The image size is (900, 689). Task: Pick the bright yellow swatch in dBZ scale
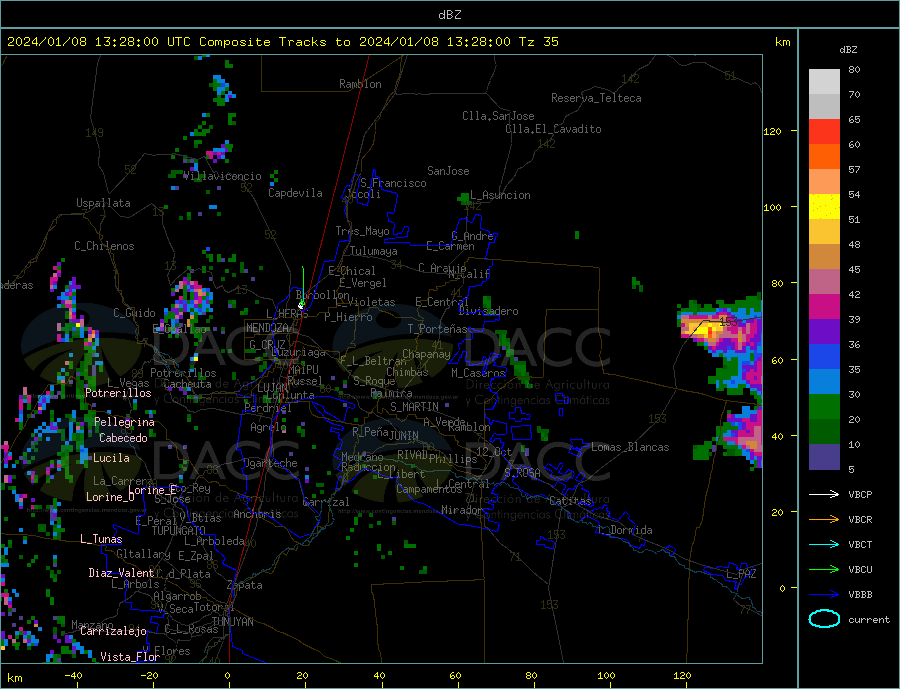pos(824,207)
